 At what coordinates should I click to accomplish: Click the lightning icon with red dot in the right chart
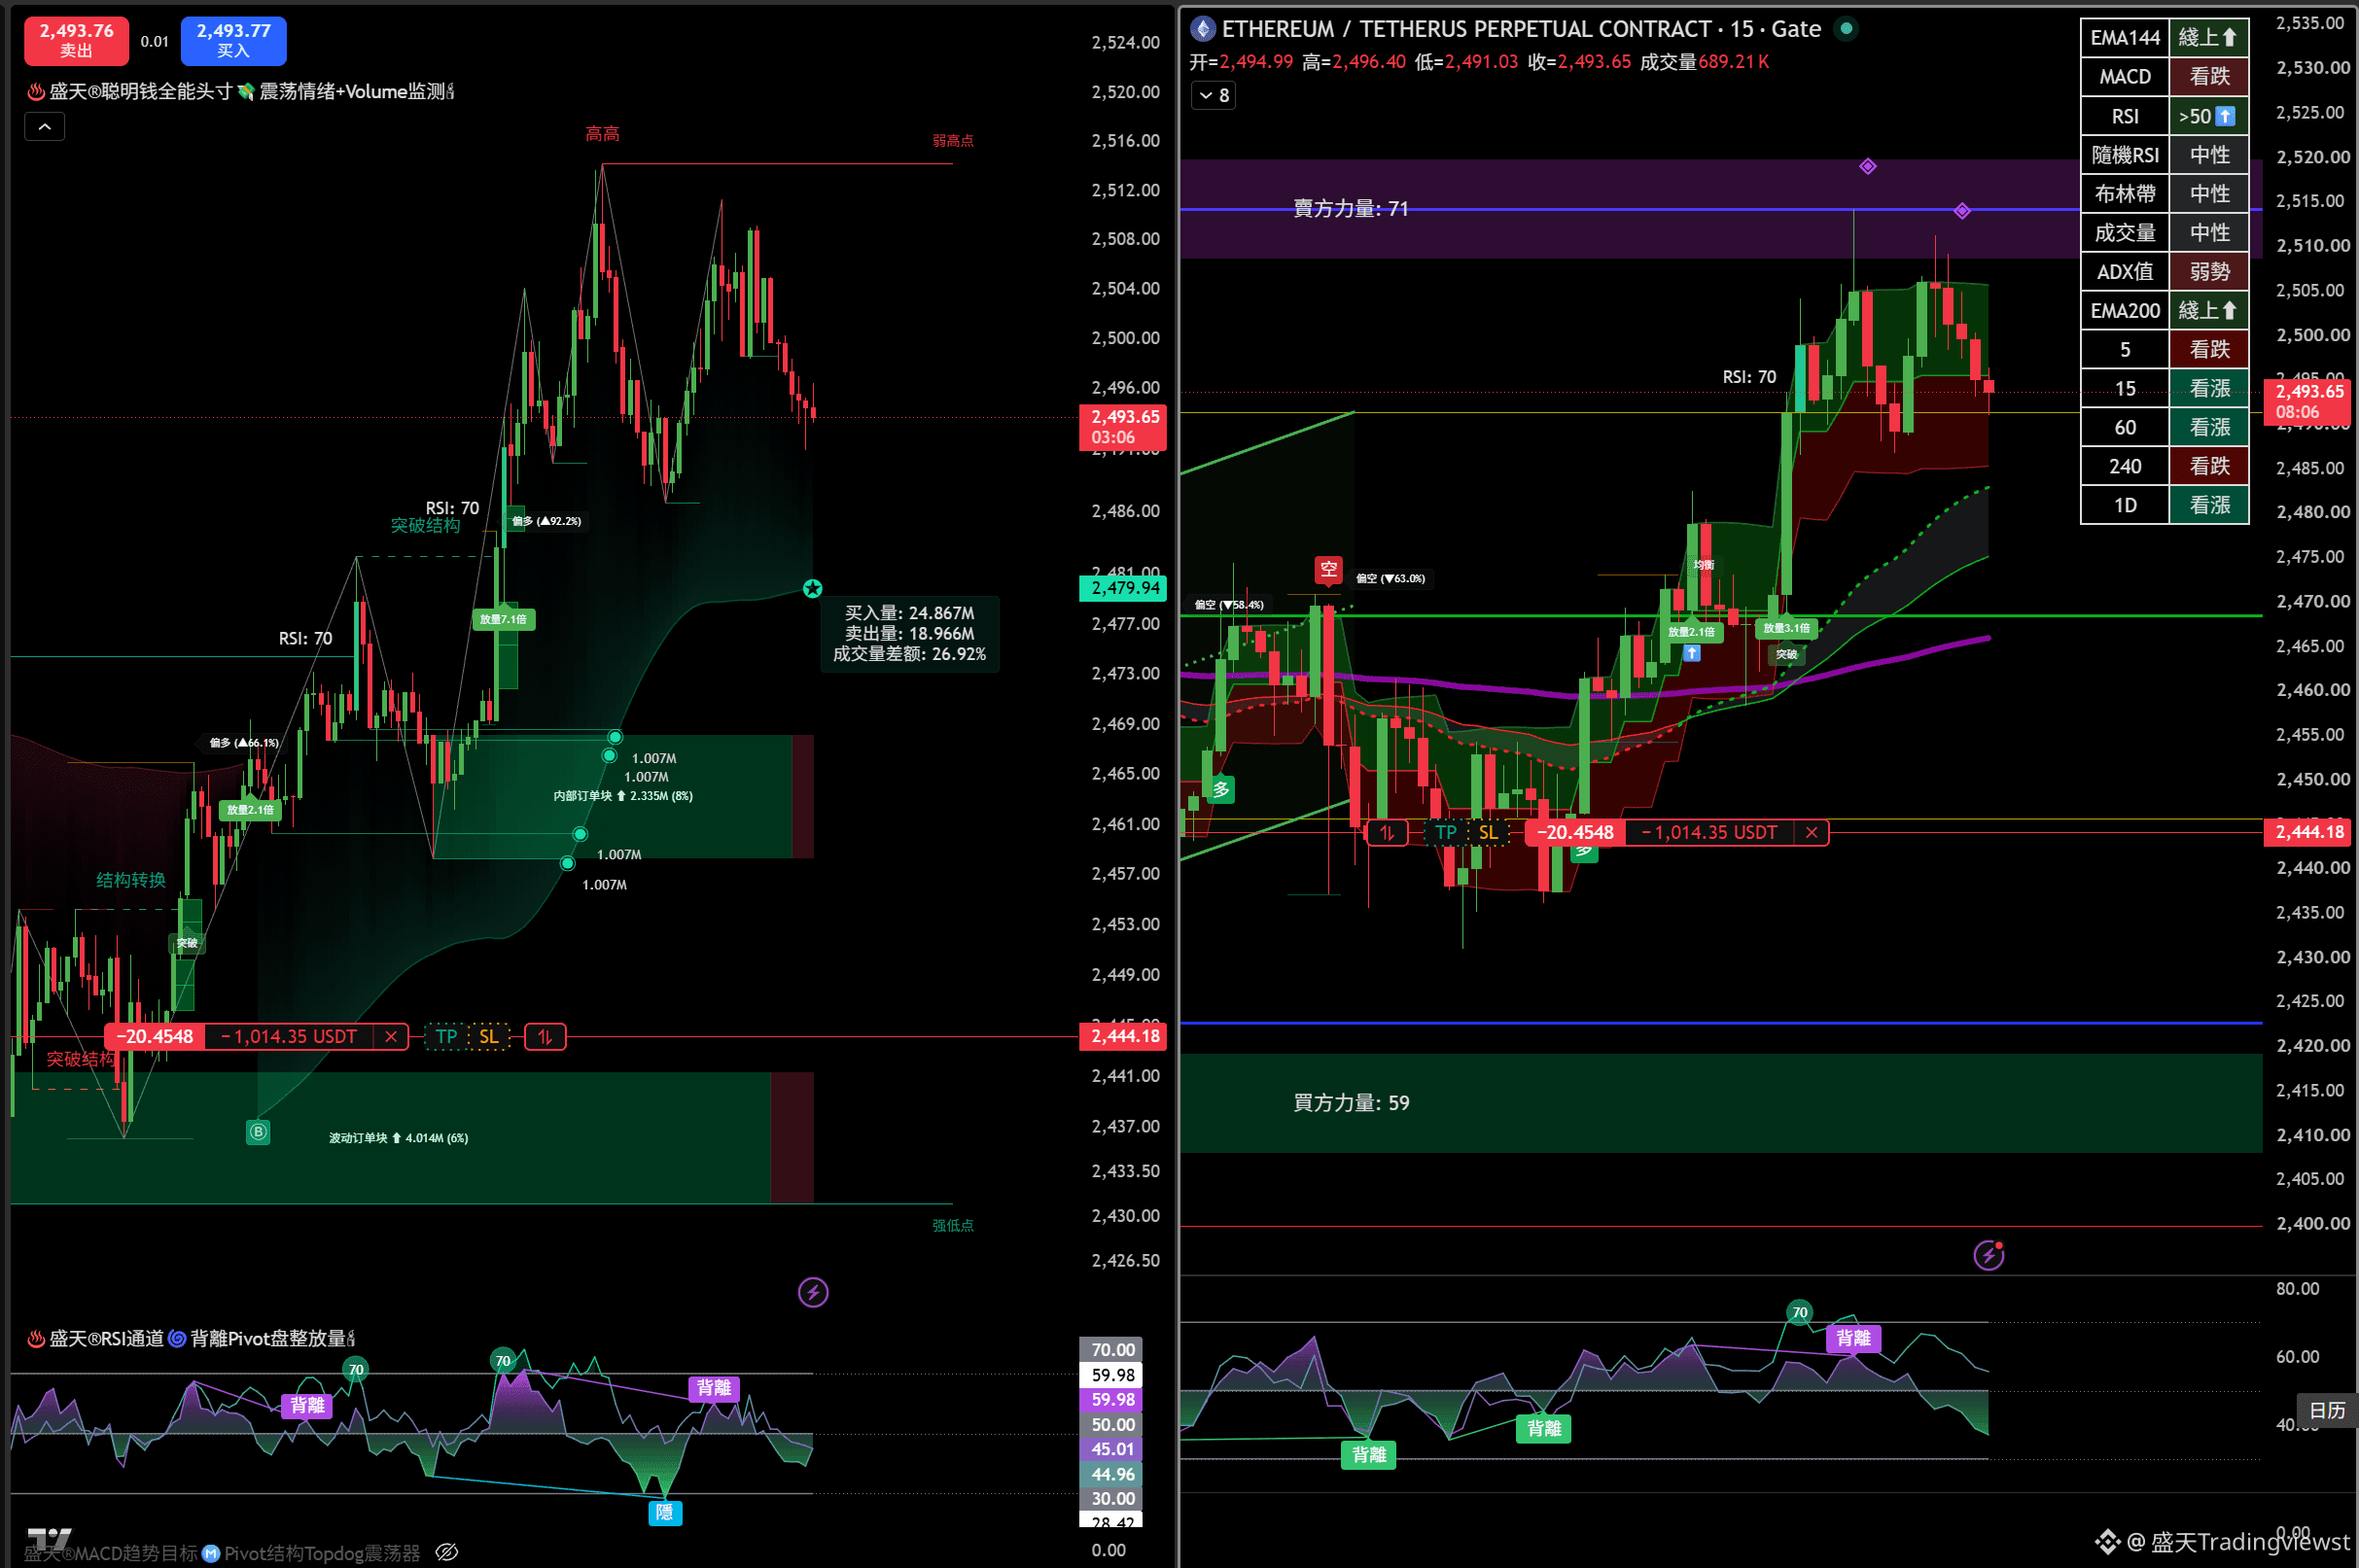pos(1988,1255)
